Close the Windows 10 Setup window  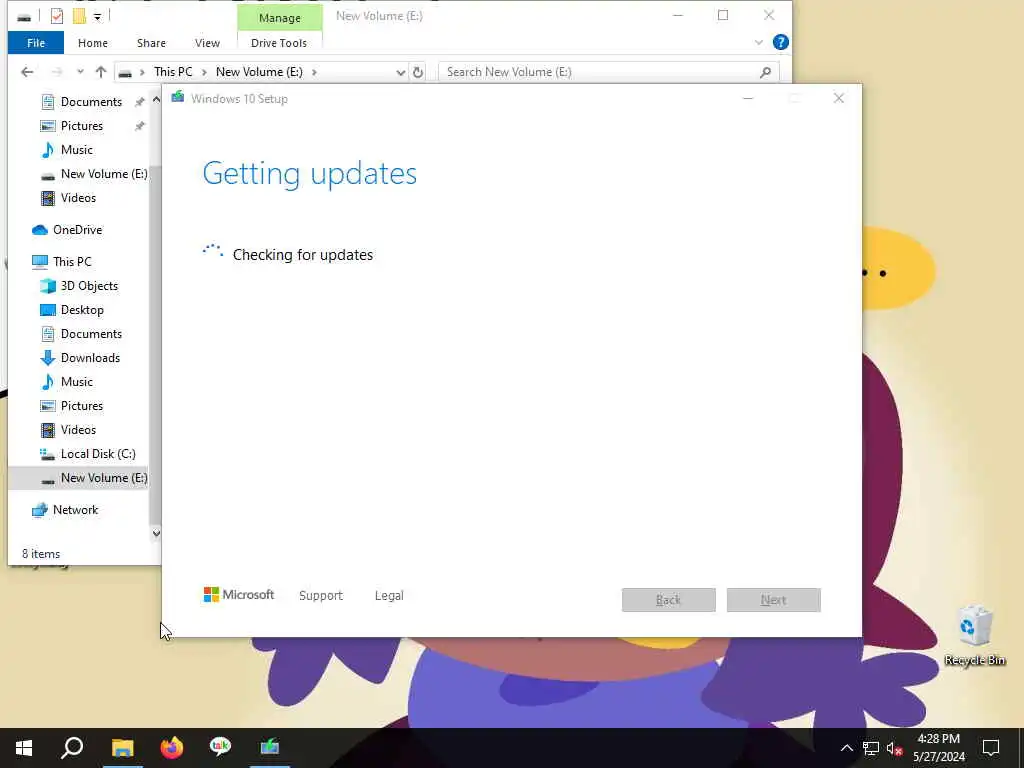[839, 99]
